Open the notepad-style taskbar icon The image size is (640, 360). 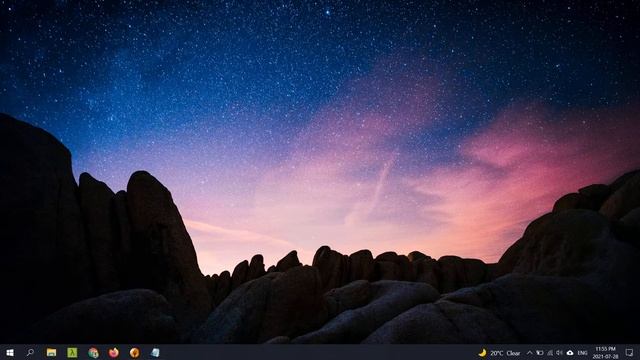(155, 352)
